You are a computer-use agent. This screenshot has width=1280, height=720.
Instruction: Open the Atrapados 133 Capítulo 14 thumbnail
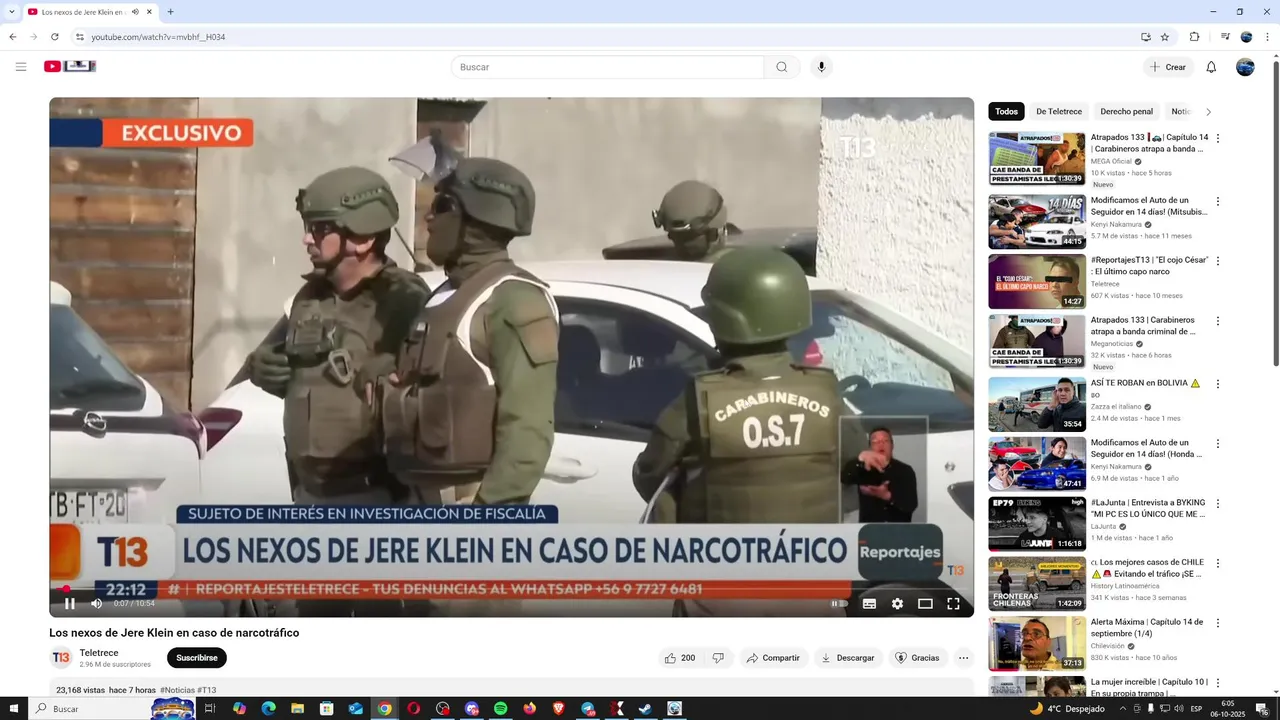pos(1037,159)
